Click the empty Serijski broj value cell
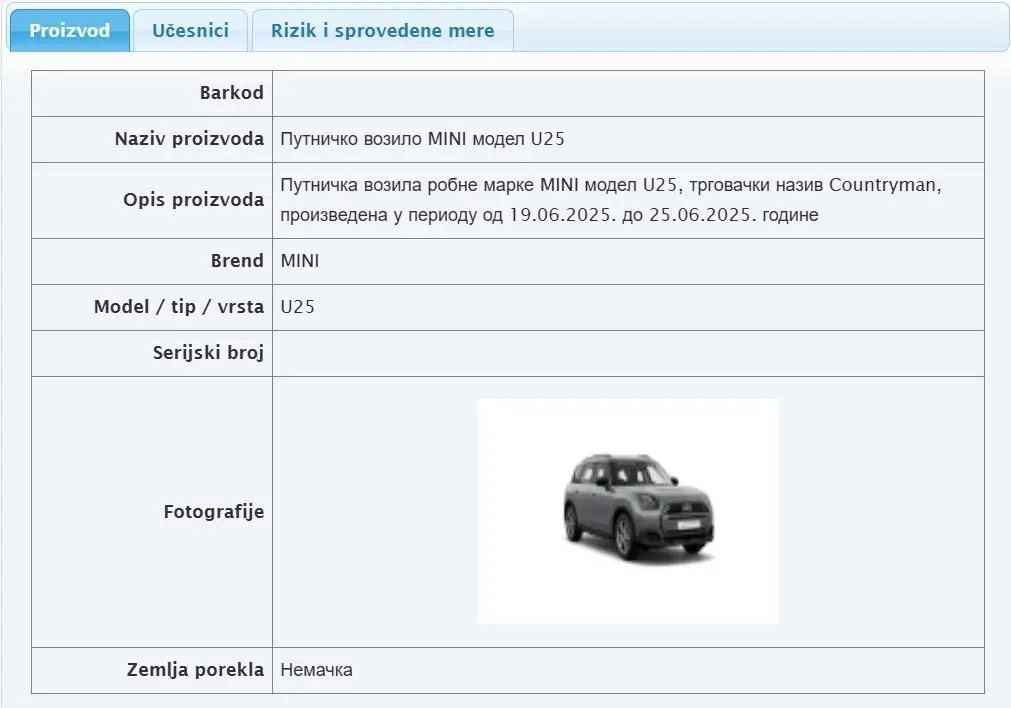 click(627, 353)
